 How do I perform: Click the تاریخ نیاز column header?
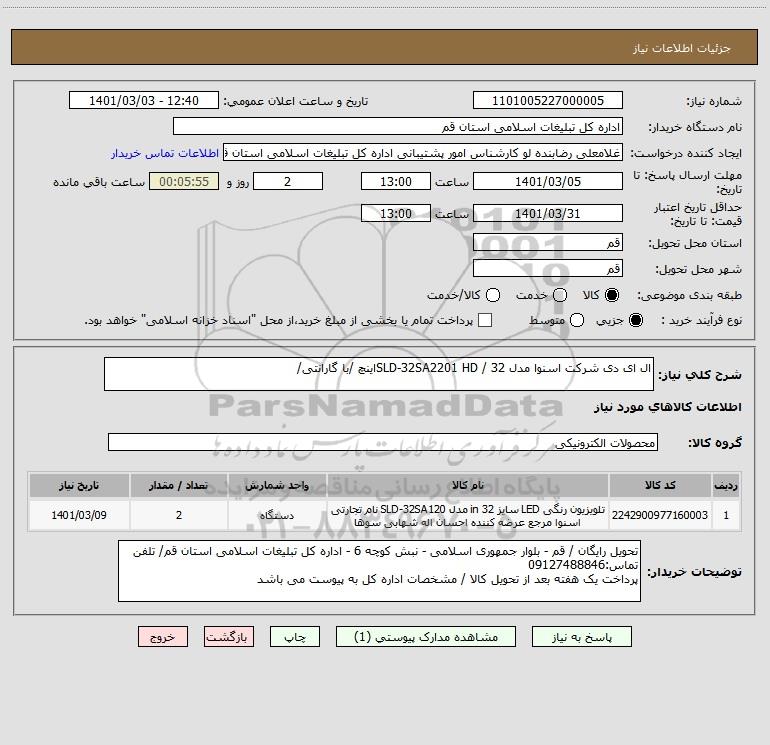pos(79,485)
